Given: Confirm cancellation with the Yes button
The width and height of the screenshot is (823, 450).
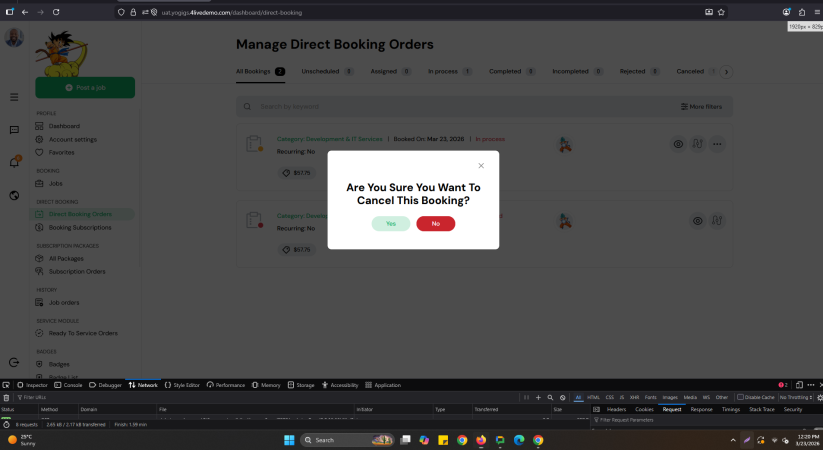Looking at the screenshot, I should coord(390,223).
